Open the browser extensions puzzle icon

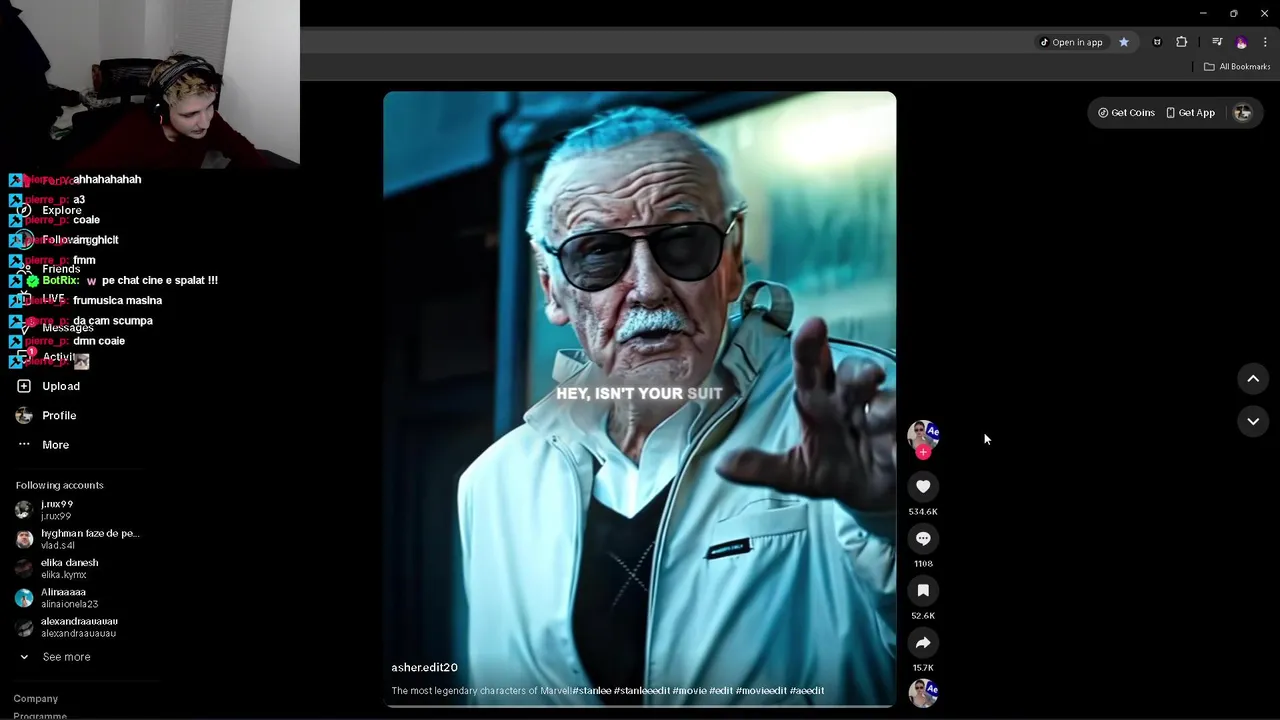coord(1182,42)
